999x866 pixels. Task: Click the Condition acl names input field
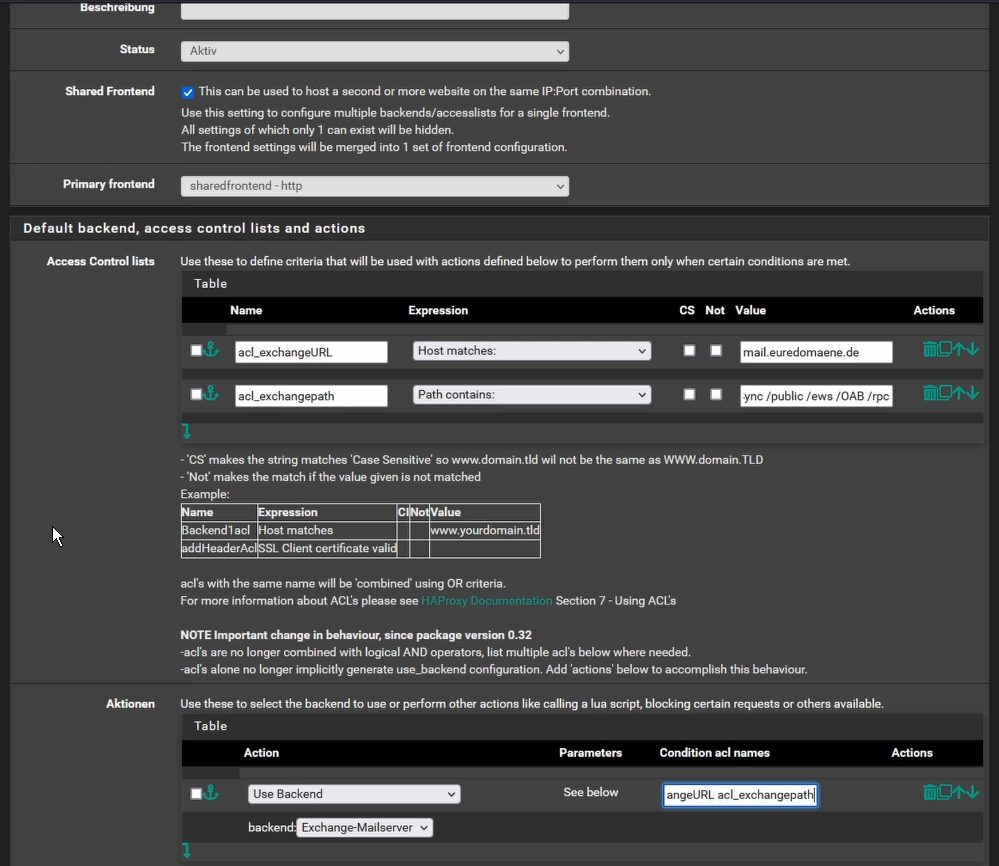pos(740,795)
